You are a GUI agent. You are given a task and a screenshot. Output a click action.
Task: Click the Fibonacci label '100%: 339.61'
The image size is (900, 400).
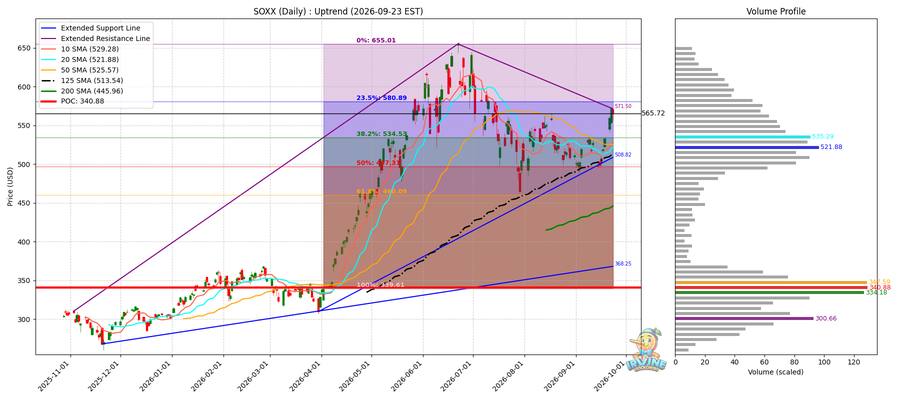(x=380, y=284)
